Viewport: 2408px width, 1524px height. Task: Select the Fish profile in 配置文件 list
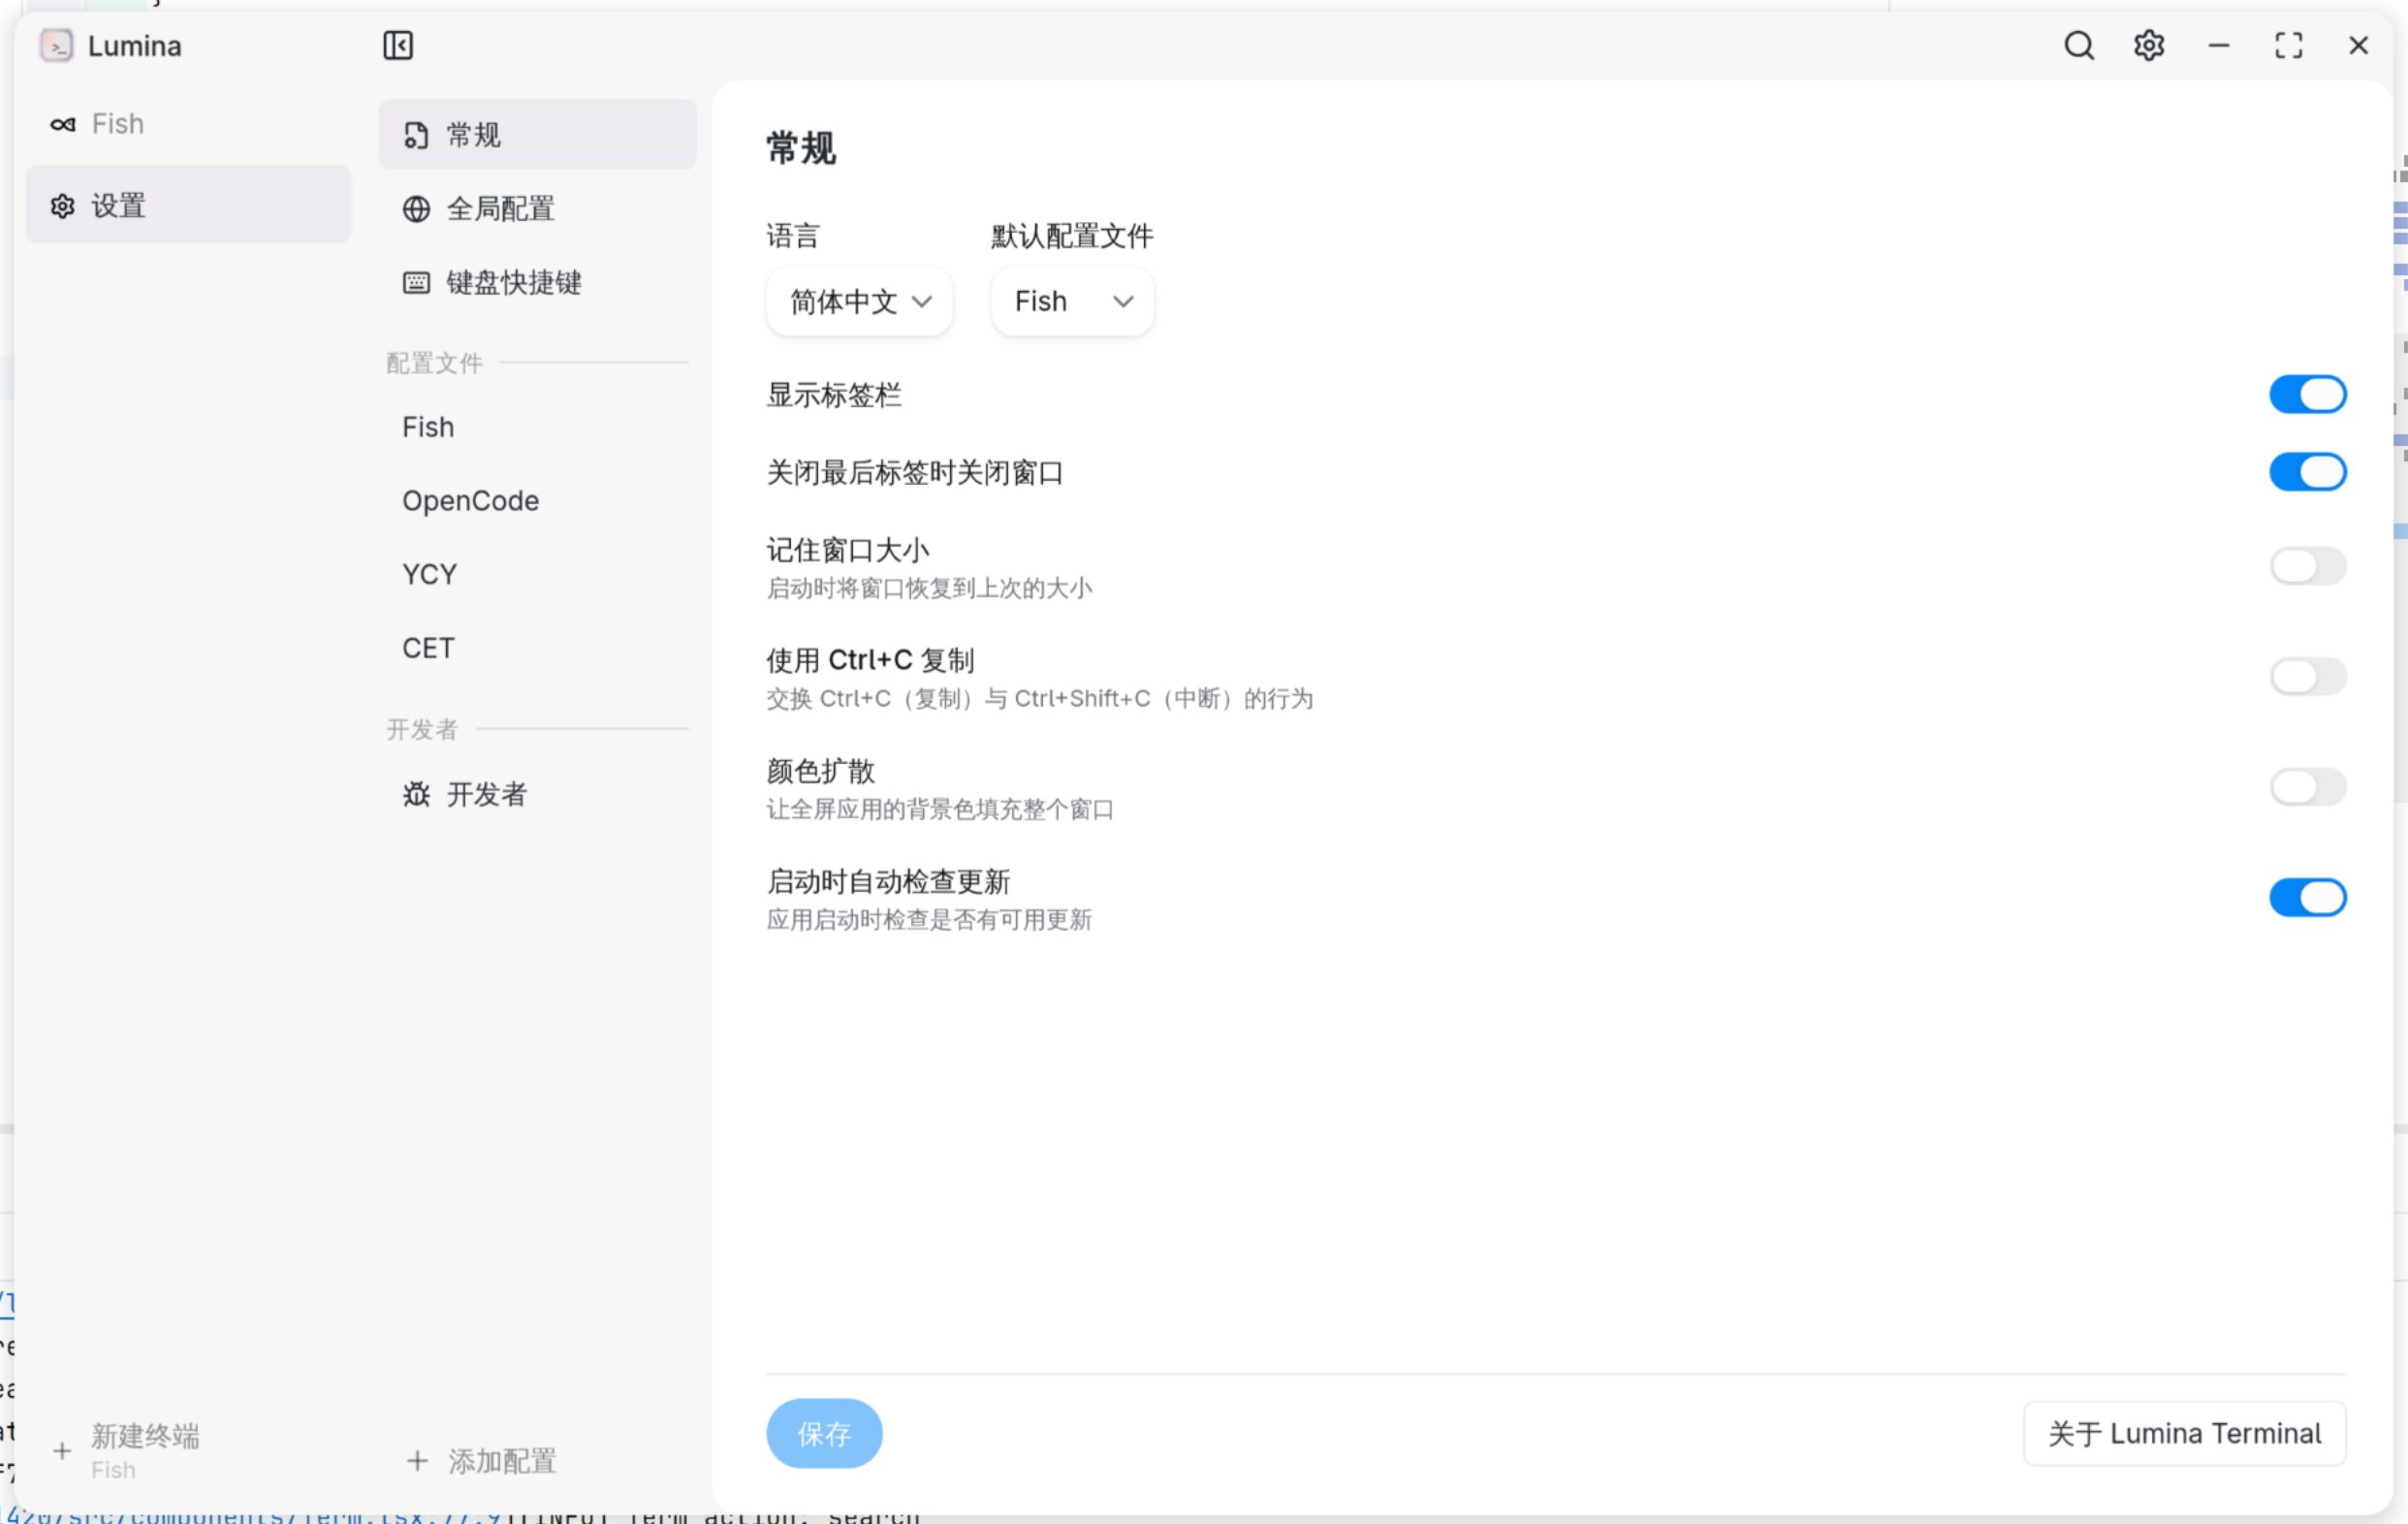537,428
